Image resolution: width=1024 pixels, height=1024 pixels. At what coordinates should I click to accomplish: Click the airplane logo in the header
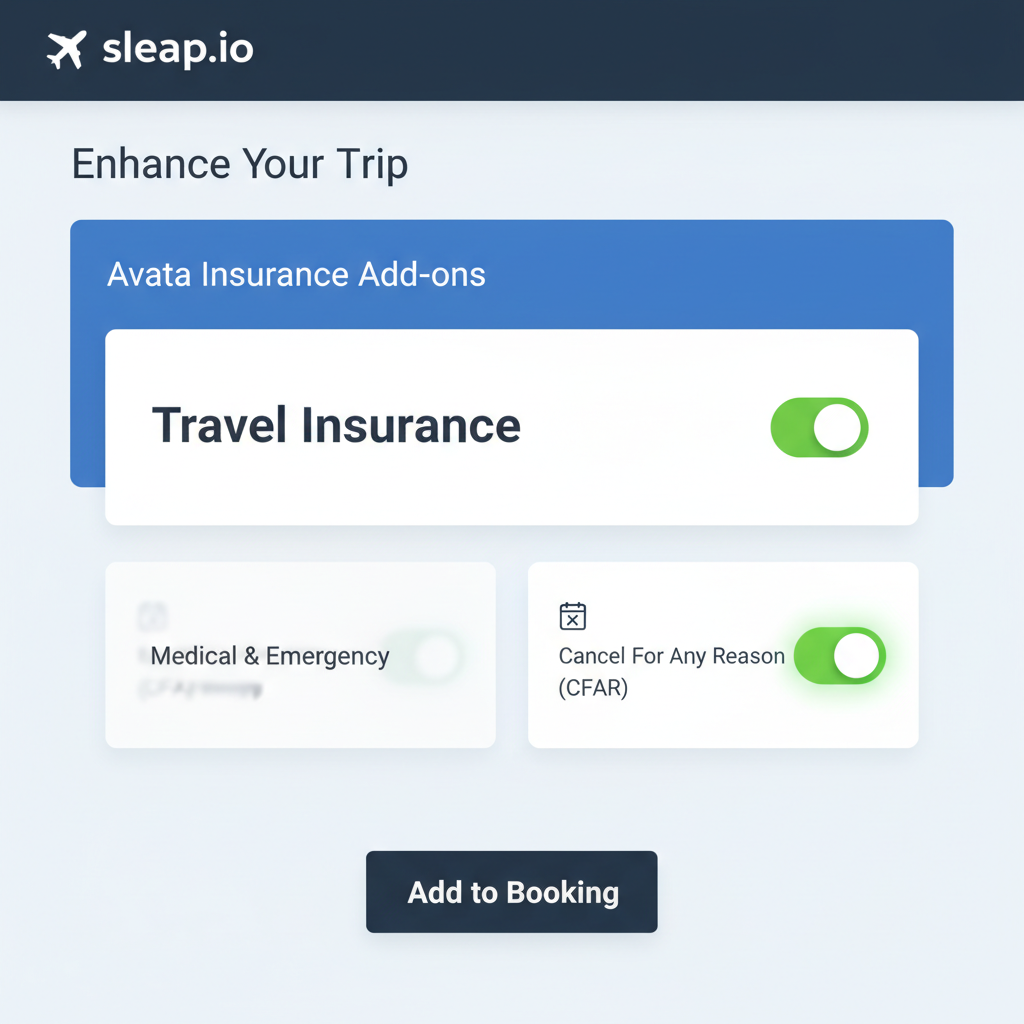[66, 48]
